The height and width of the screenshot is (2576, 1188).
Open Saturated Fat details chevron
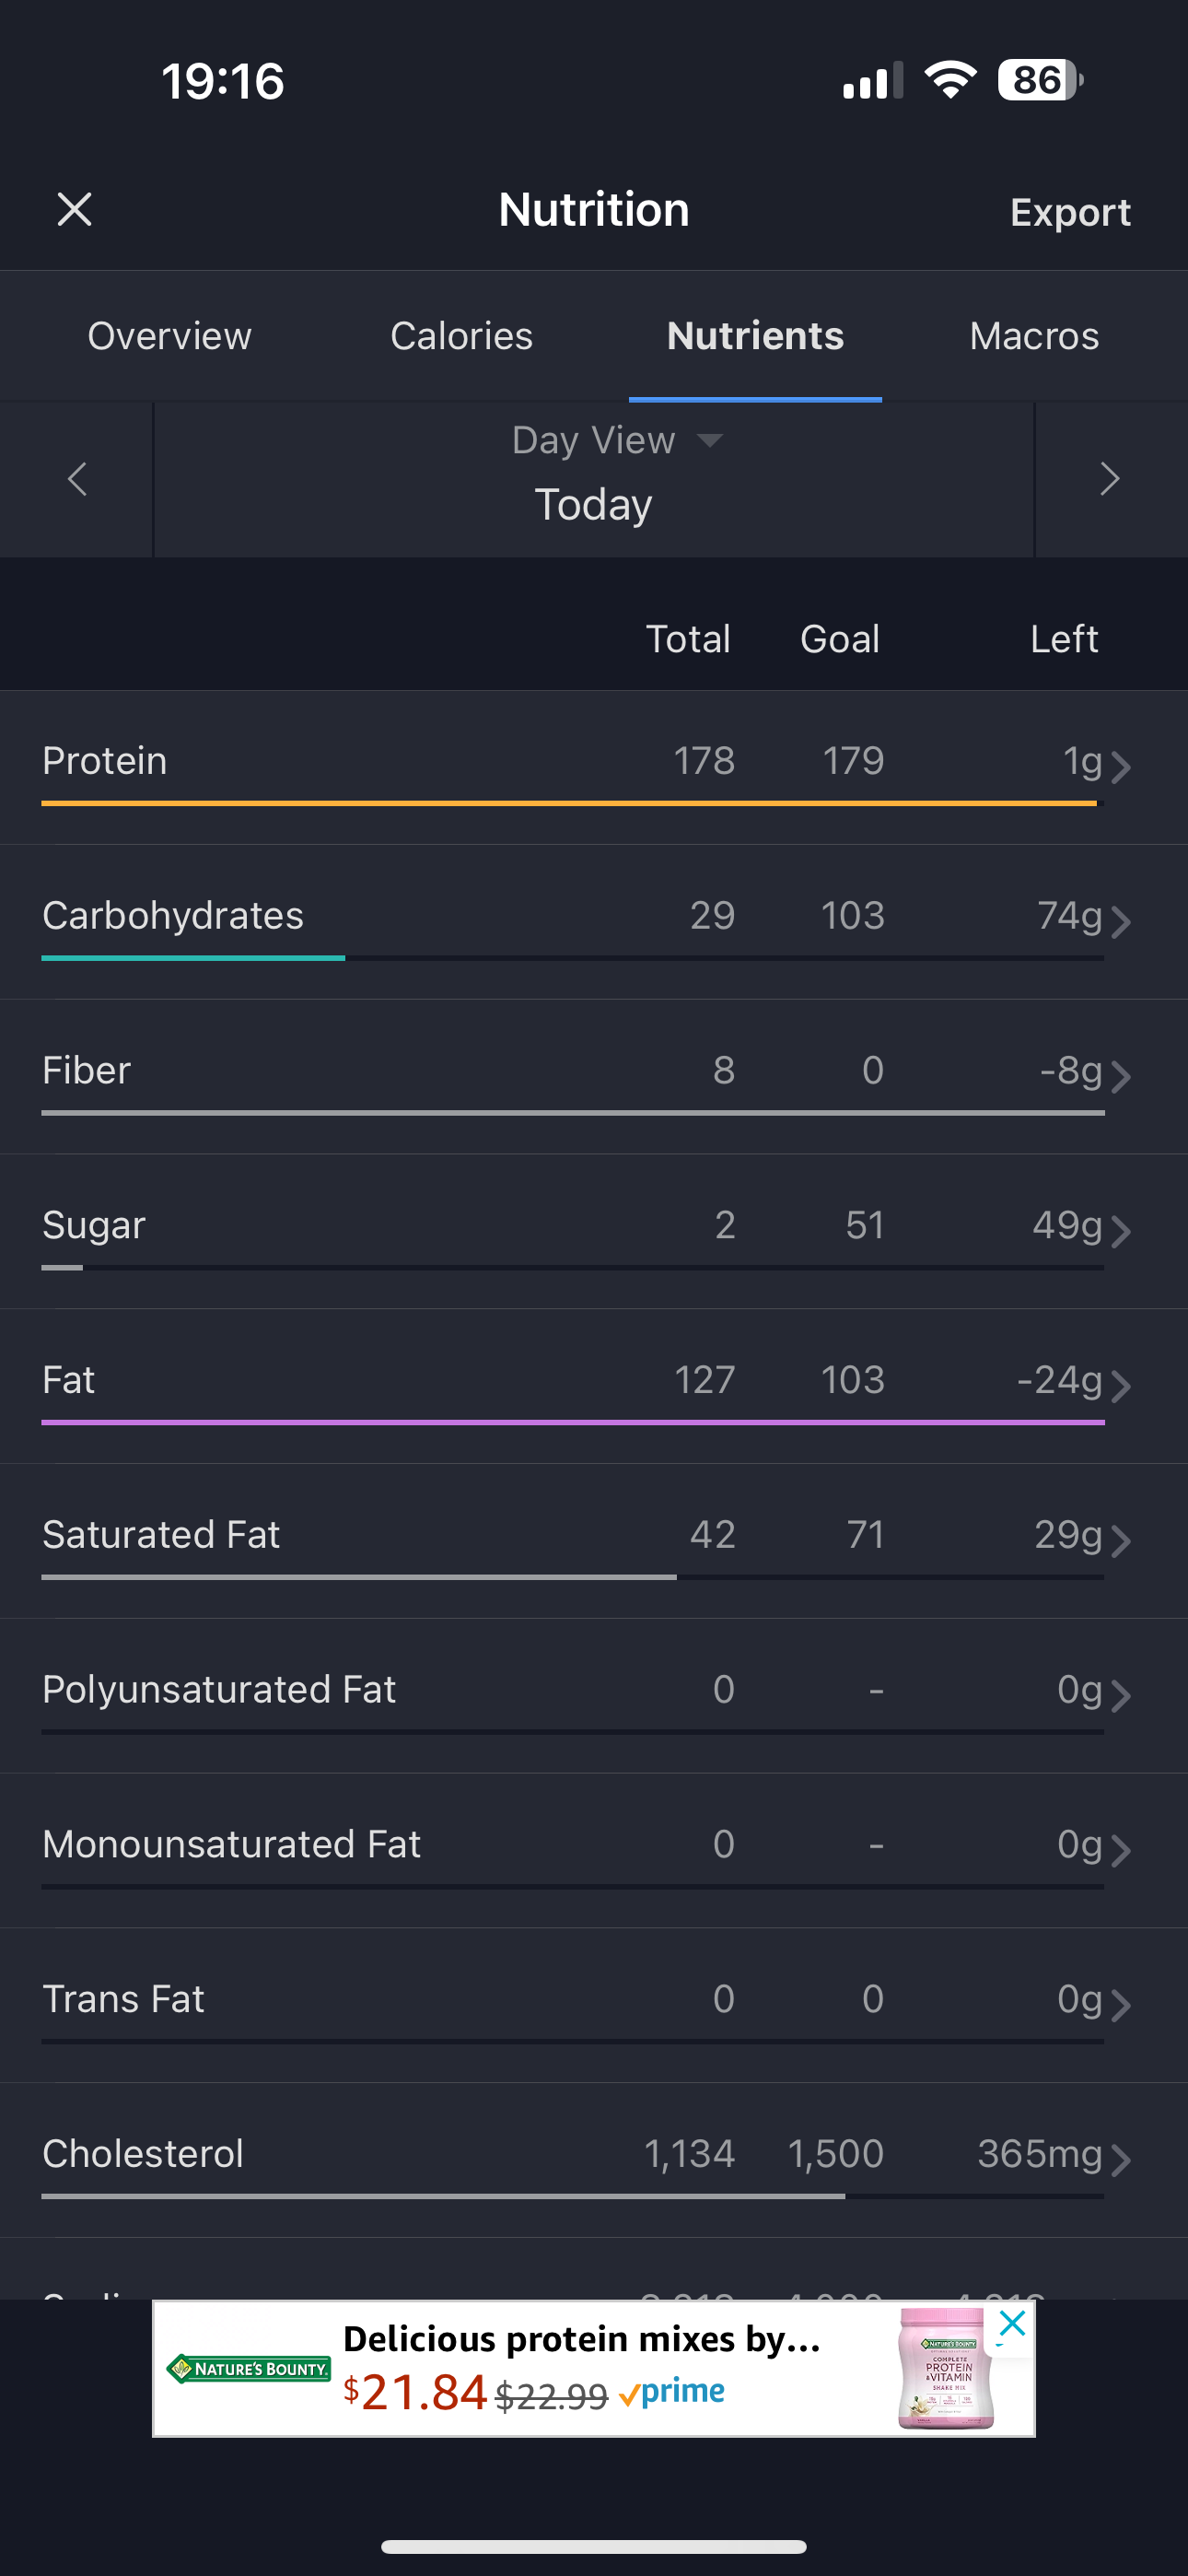click(x=1121, y=1541)
